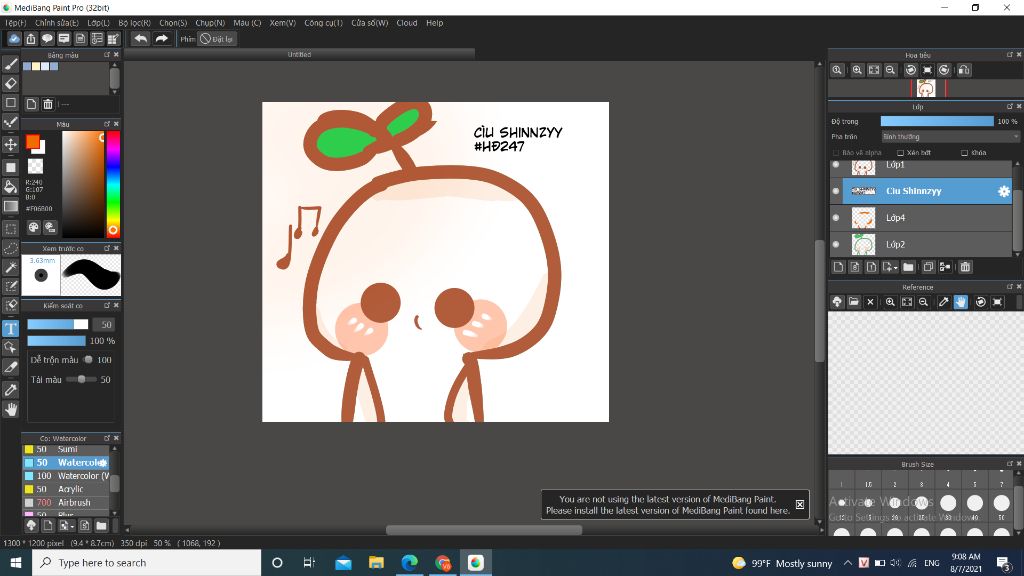Hide the Lớp1 layer
Viewport: 1024px width, 576px height.
(x=836, y=165)
